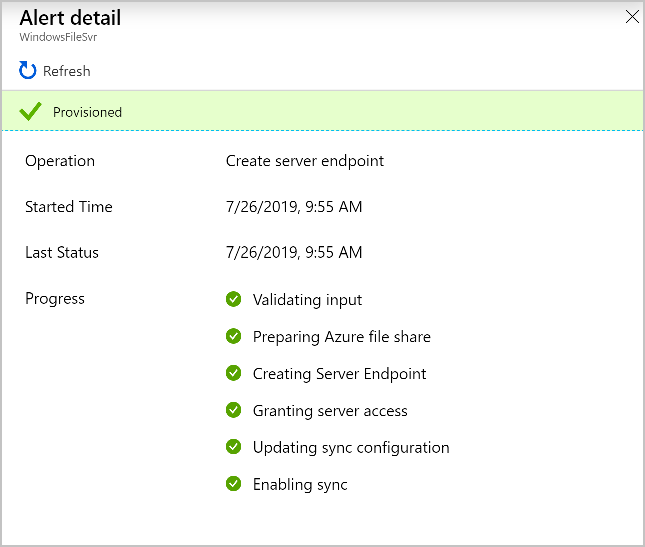Select the Progress label
This screenshot has height=547, width=645.
(55, 299)
